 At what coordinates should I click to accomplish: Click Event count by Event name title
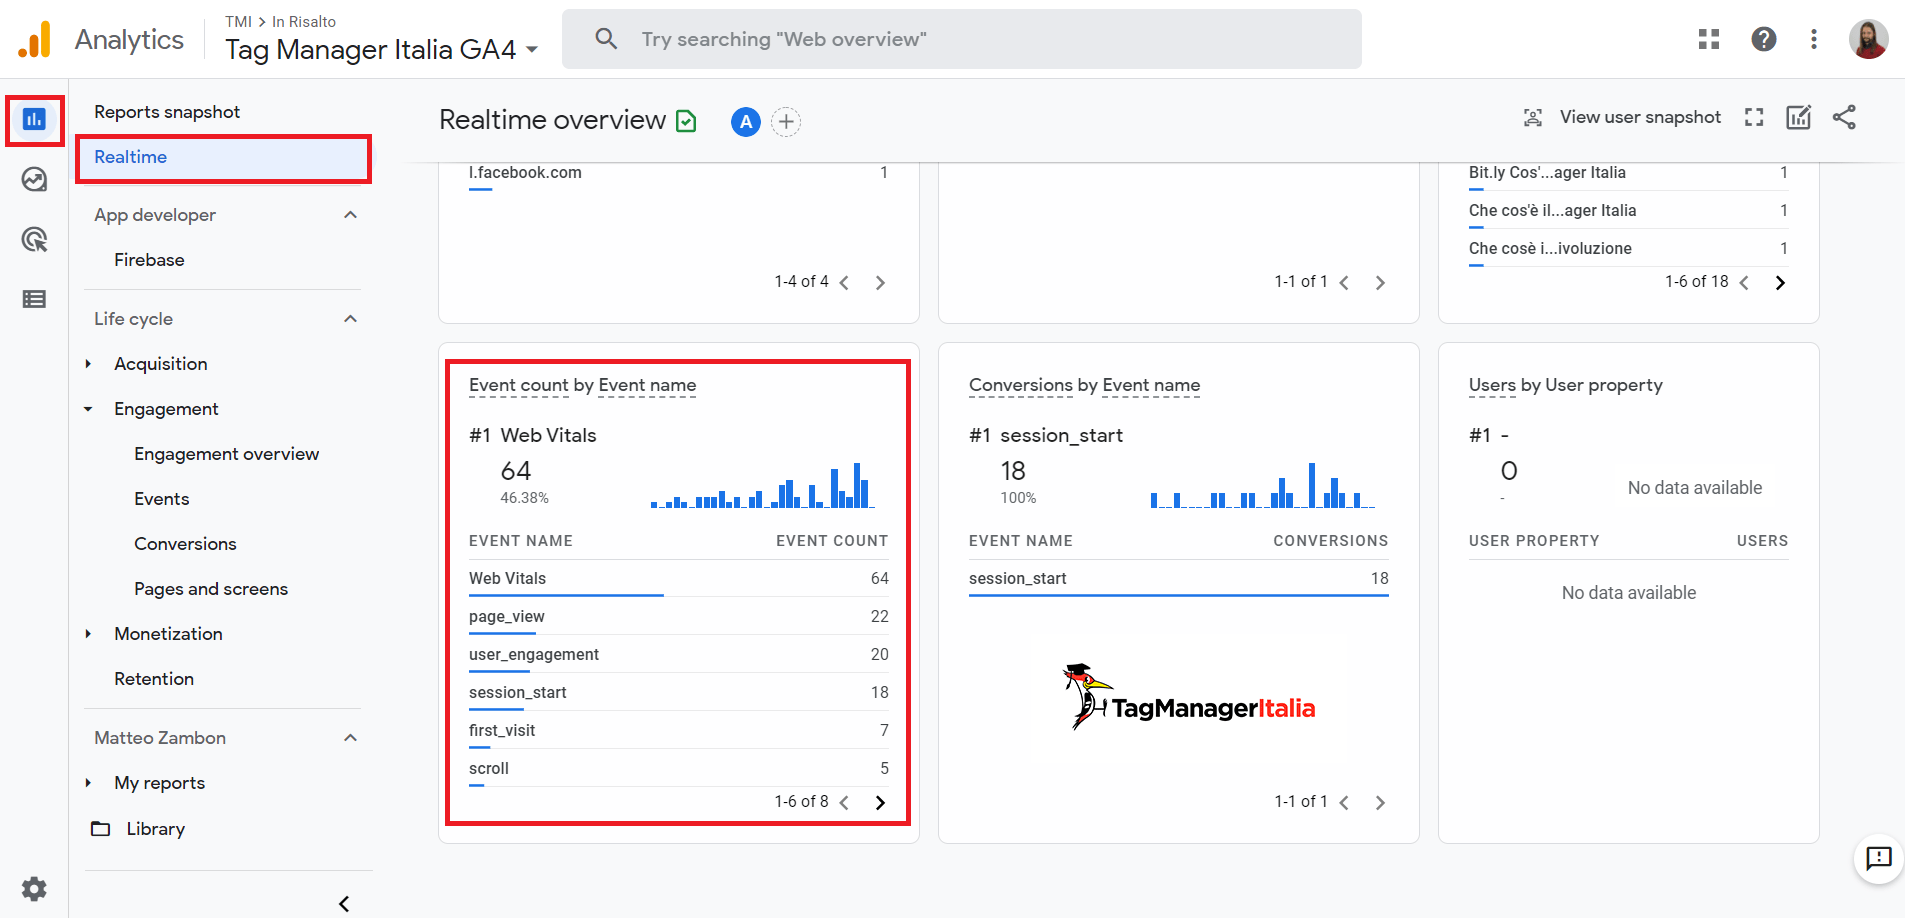[582, 385]
